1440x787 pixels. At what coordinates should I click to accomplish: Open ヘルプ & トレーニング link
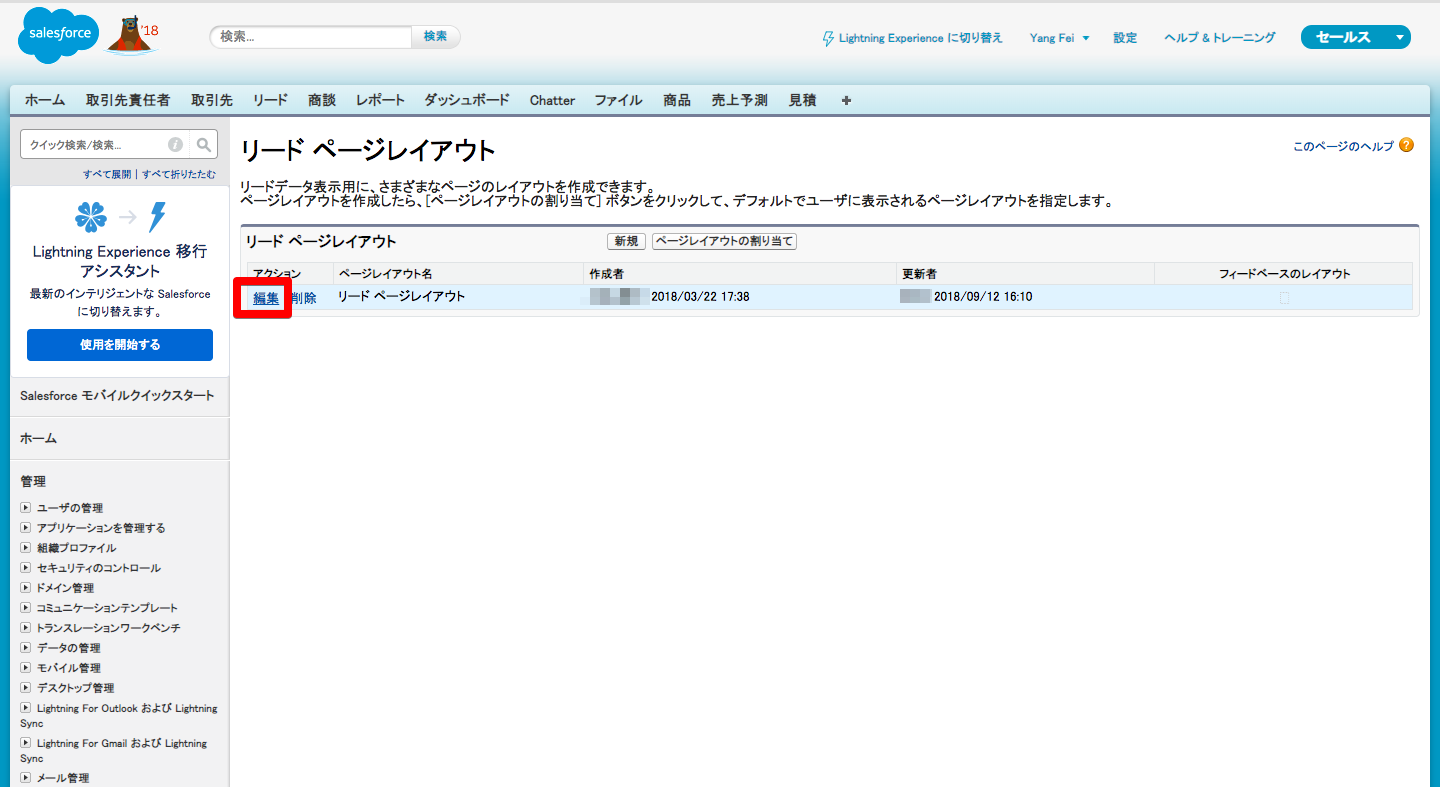click(1220, 38)
